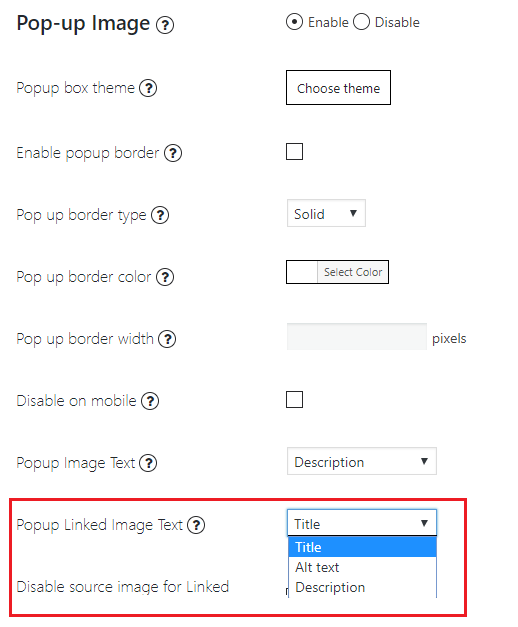This screenshot has width=518, height=627.
Task: Open the Solid border type dropdown
Action: [x=326, y=214]
